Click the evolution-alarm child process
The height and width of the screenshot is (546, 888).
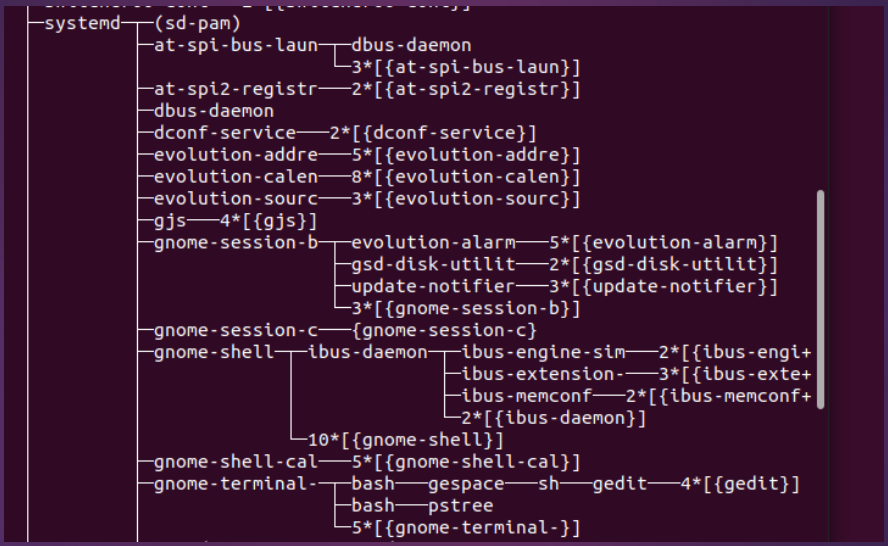tap(433, 242)
